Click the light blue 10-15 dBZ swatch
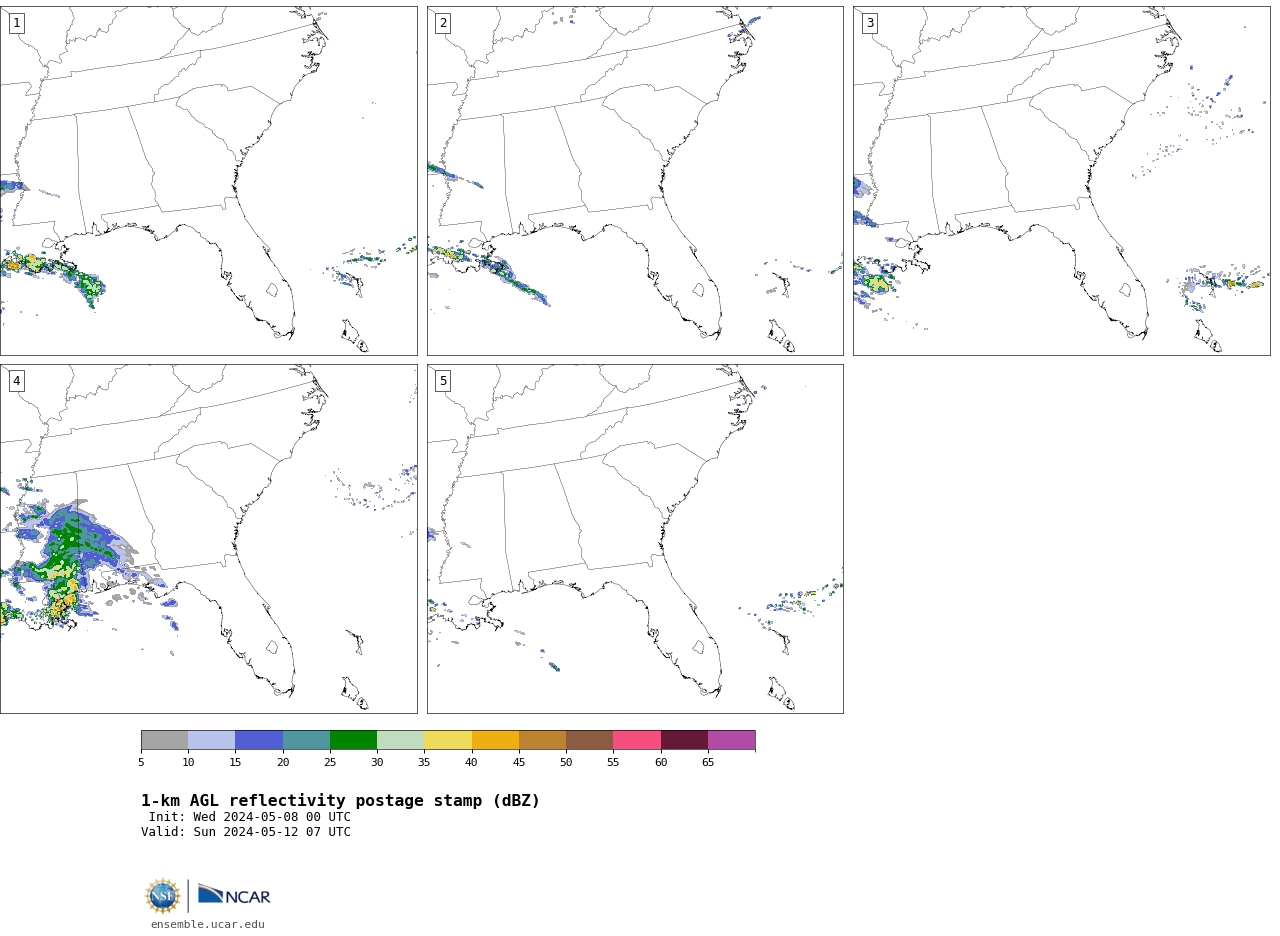Viewport: 1280px width, 936px height. (x=212, y=740)
